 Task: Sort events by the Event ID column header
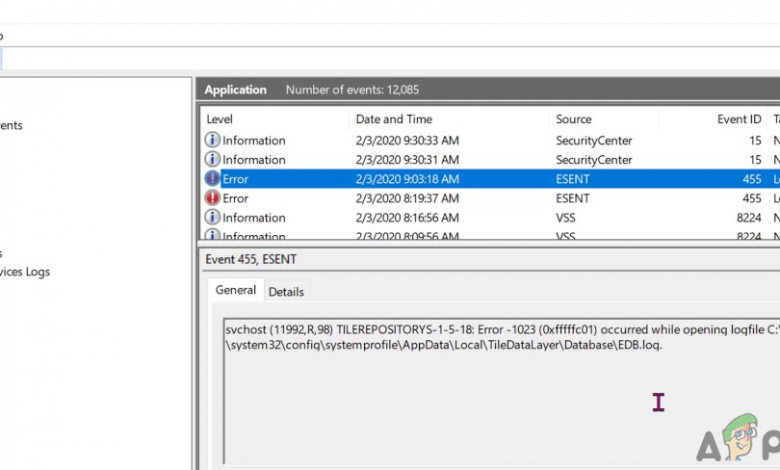738,120
